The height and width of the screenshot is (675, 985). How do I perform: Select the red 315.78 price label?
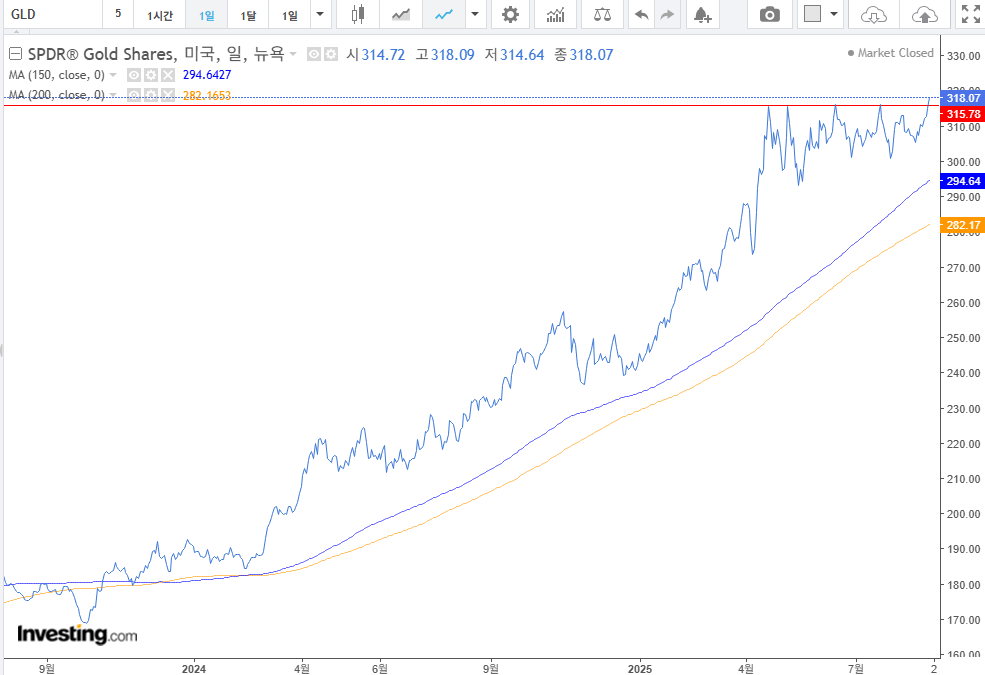click(x=963, y=114)
